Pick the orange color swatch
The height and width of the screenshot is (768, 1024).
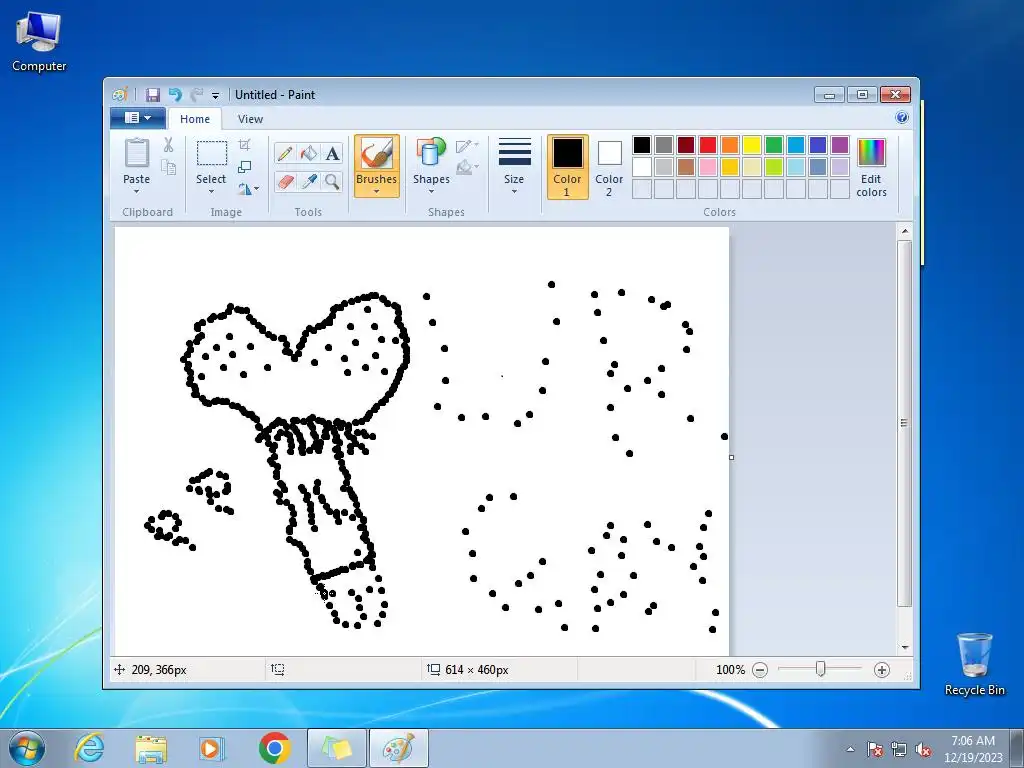tap(730, 144)
